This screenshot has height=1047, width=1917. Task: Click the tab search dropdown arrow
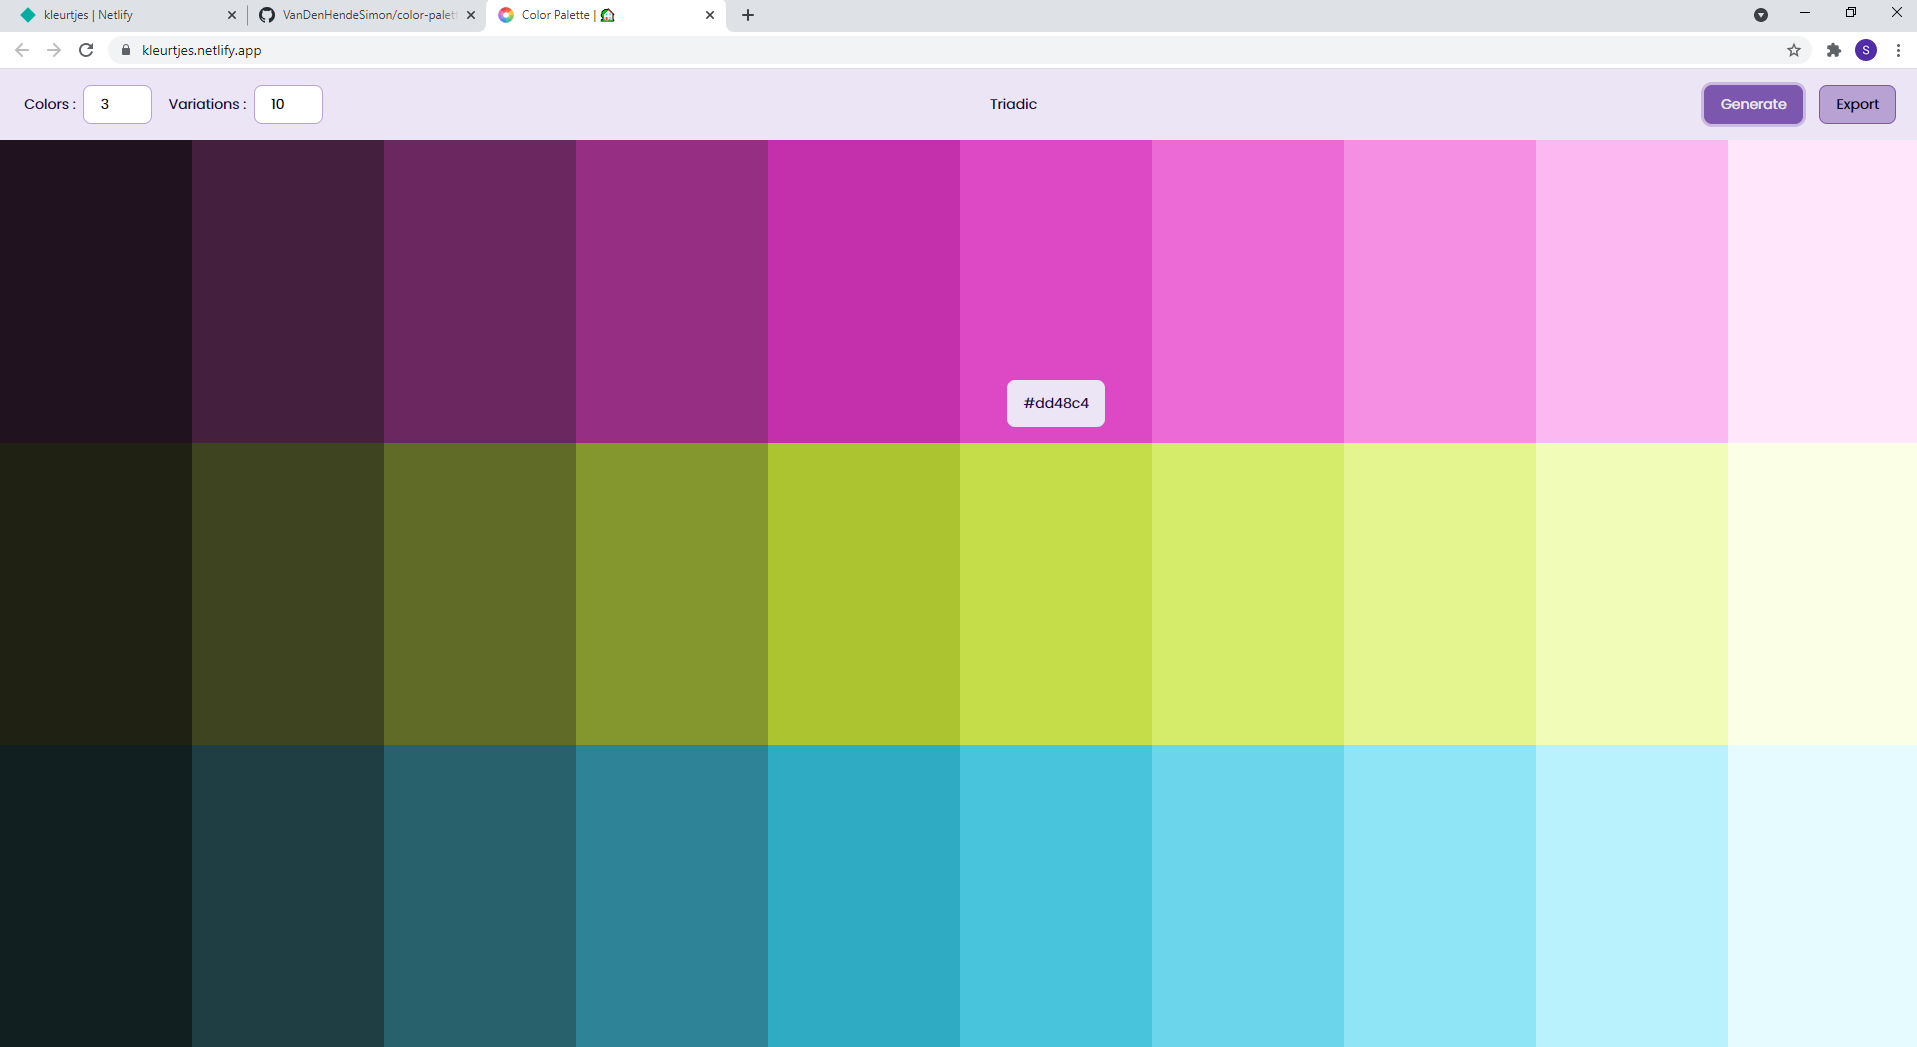(1761, 15)
